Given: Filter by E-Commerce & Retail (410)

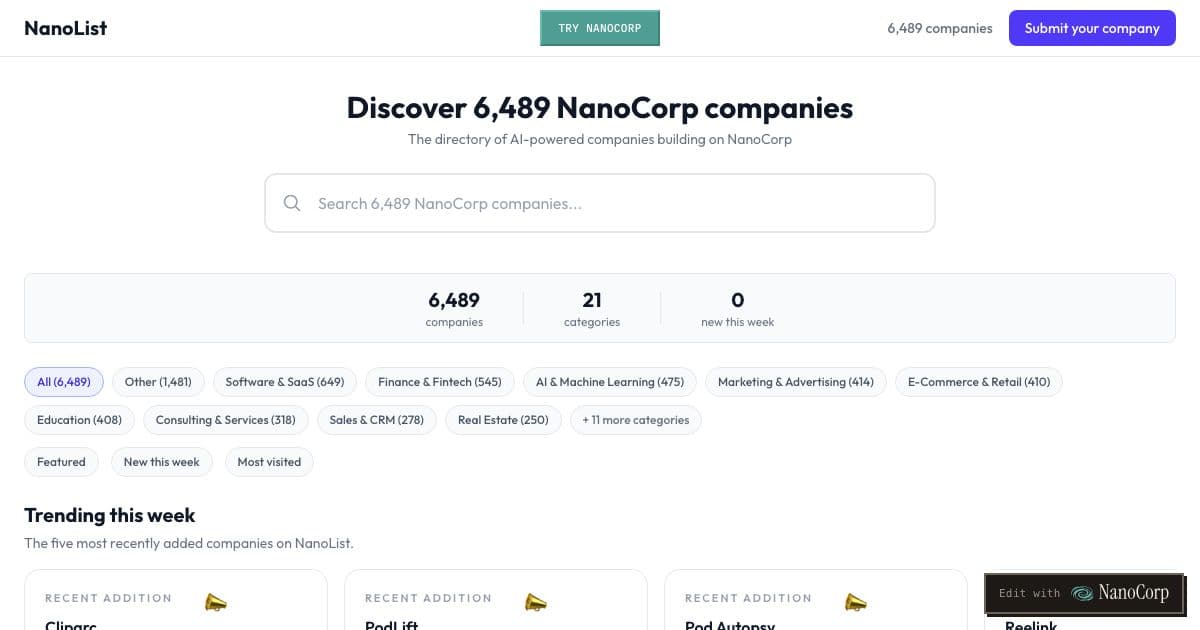Looking at the screenshot, I should [x=979, y=382].
